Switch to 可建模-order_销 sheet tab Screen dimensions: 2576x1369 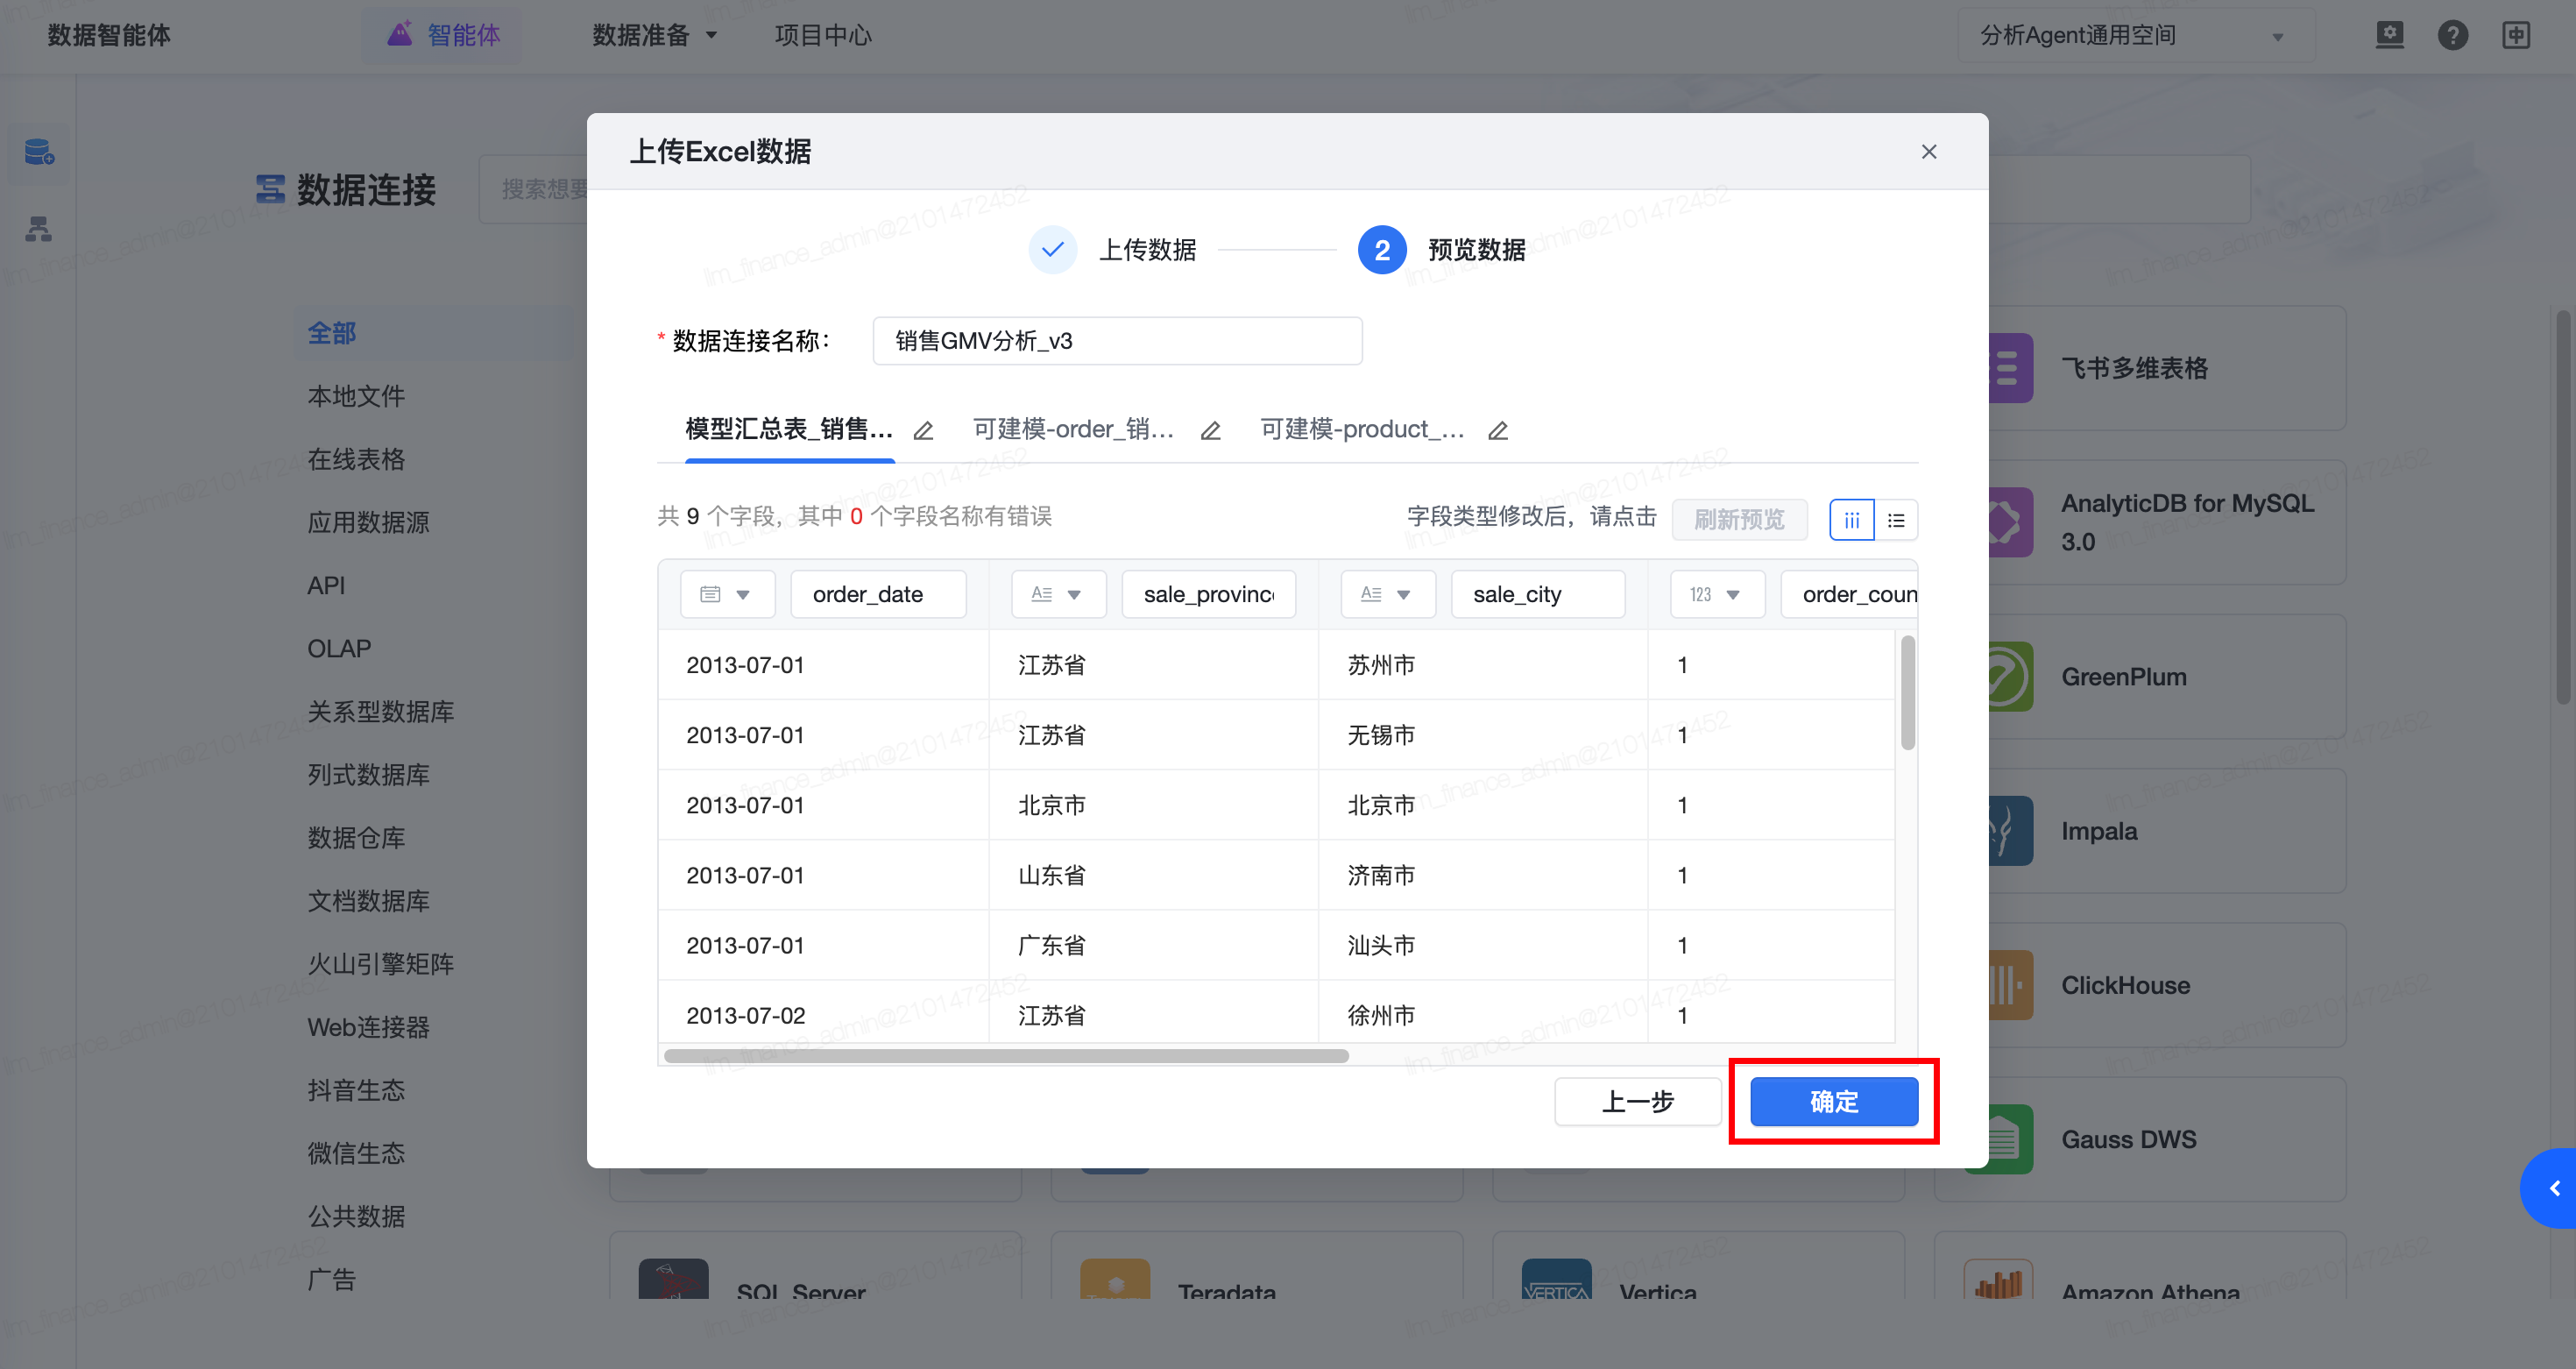click(x=1073, y=430)
